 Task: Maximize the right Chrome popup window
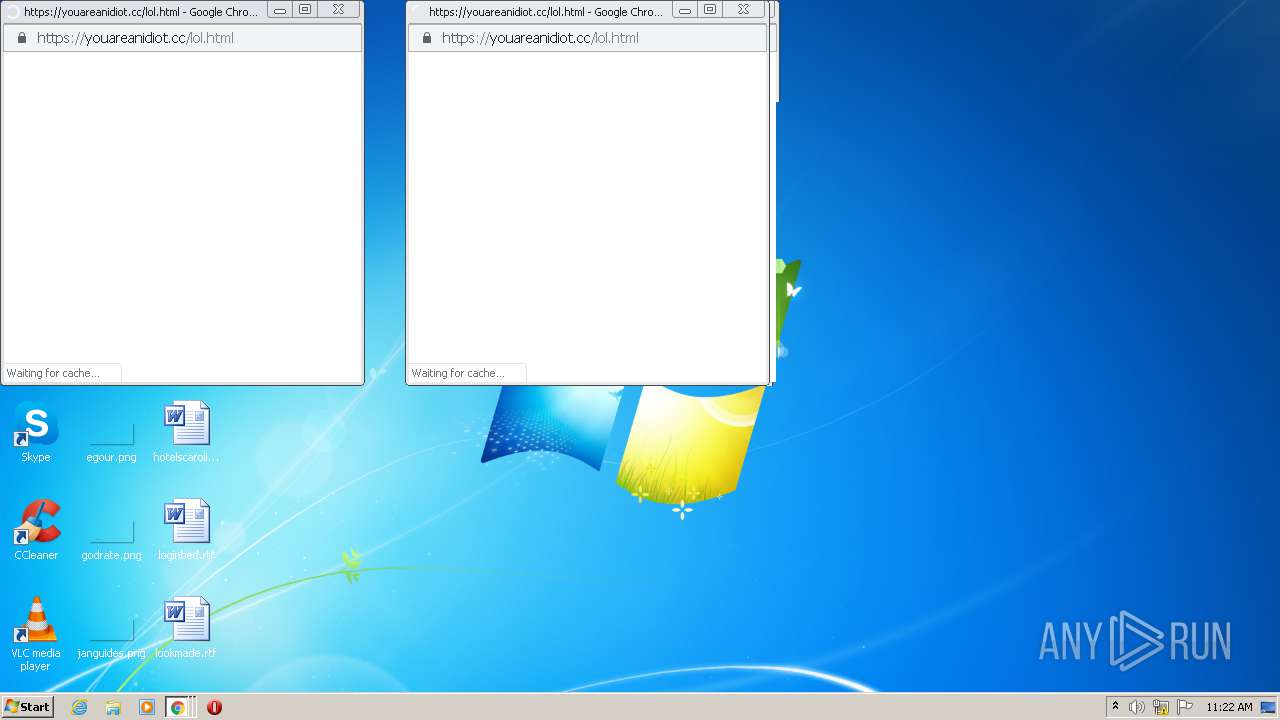(710, 10)
